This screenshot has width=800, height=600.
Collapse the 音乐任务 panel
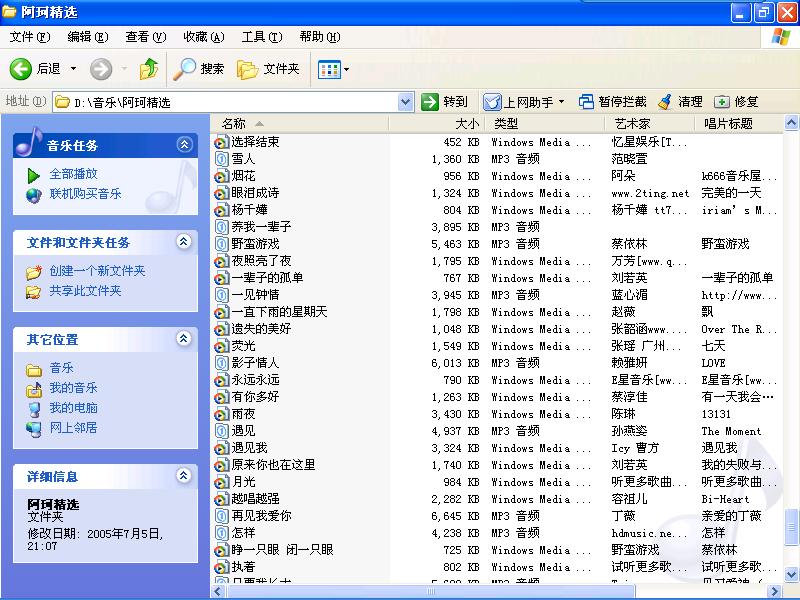point(184,145)
